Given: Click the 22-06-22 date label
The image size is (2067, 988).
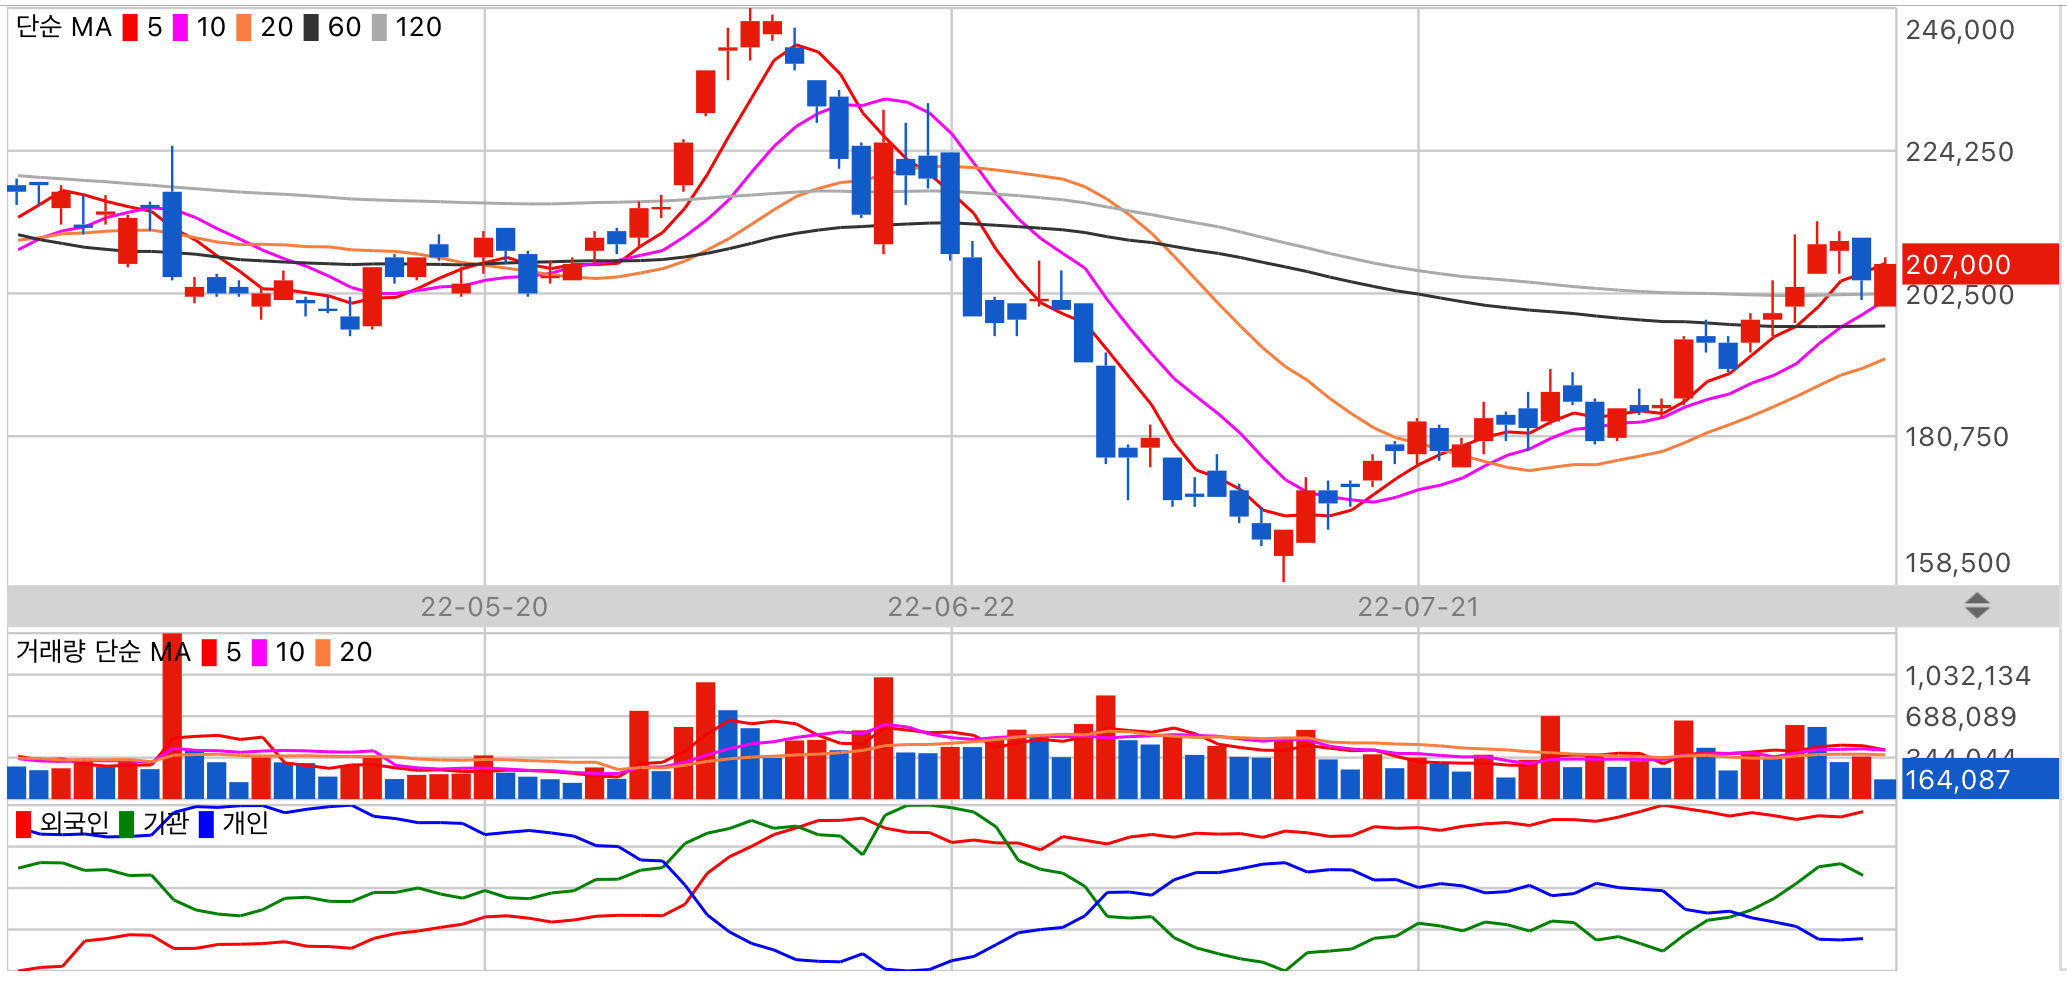Looking at the screenshot, I should [x=951, y=607].
